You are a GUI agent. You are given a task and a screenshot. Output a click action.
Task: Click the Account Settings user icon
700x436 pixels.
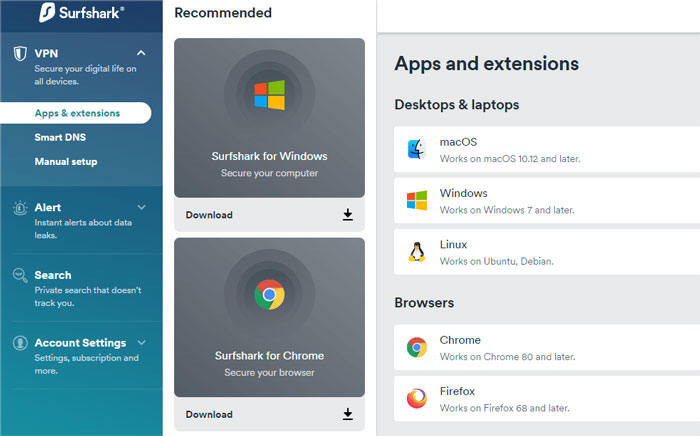click(x=20, y=343)
